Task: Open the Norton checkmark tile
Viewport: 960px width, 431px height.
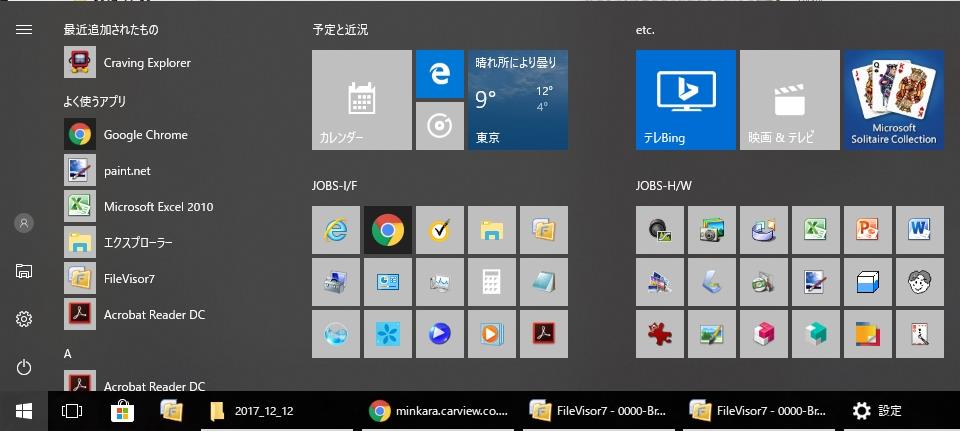Action: [440, 230]
